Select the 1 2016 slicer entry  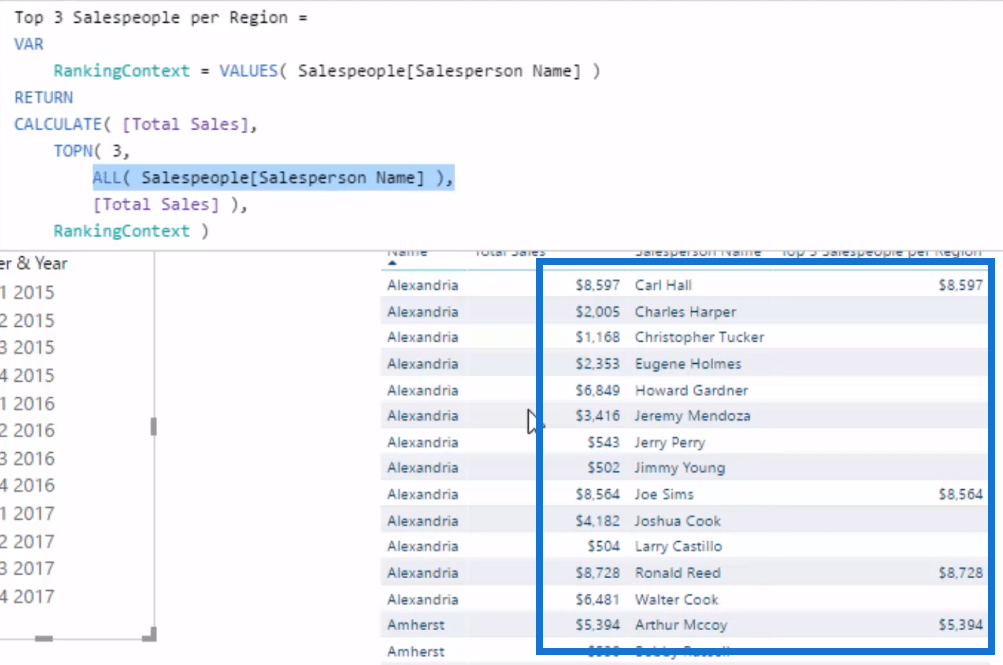point(28,404)
